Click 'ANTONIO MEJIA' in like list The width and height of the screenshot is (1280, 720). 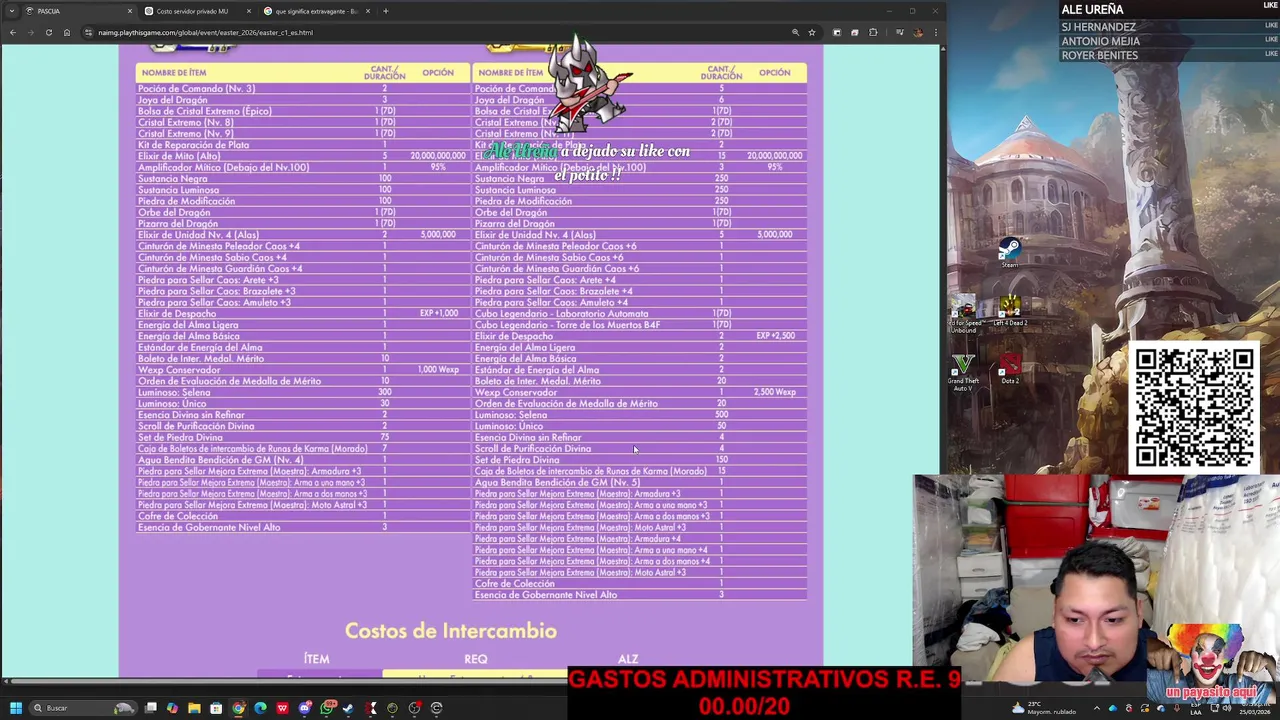pos(1100,41)
